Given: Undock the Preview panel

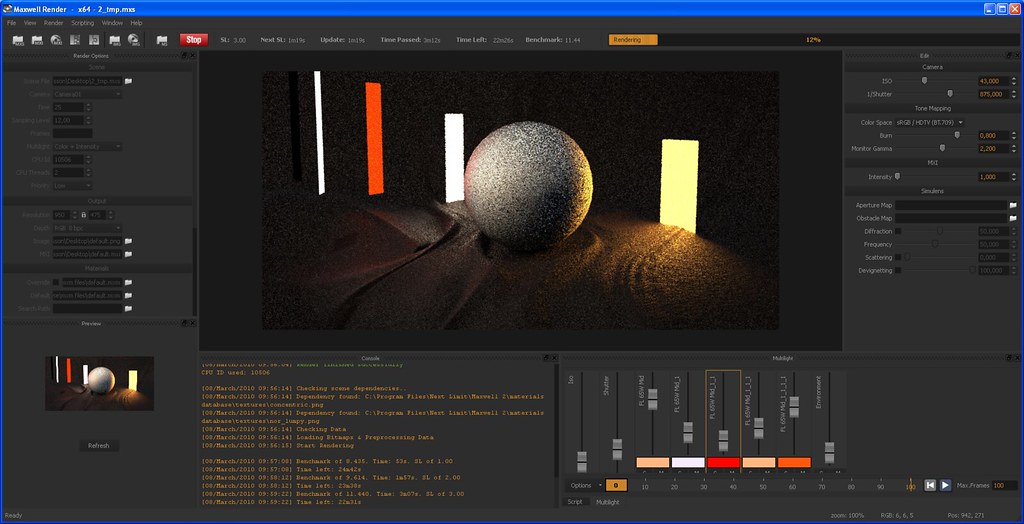Looking at the screenshot, I should pos(185,323).
